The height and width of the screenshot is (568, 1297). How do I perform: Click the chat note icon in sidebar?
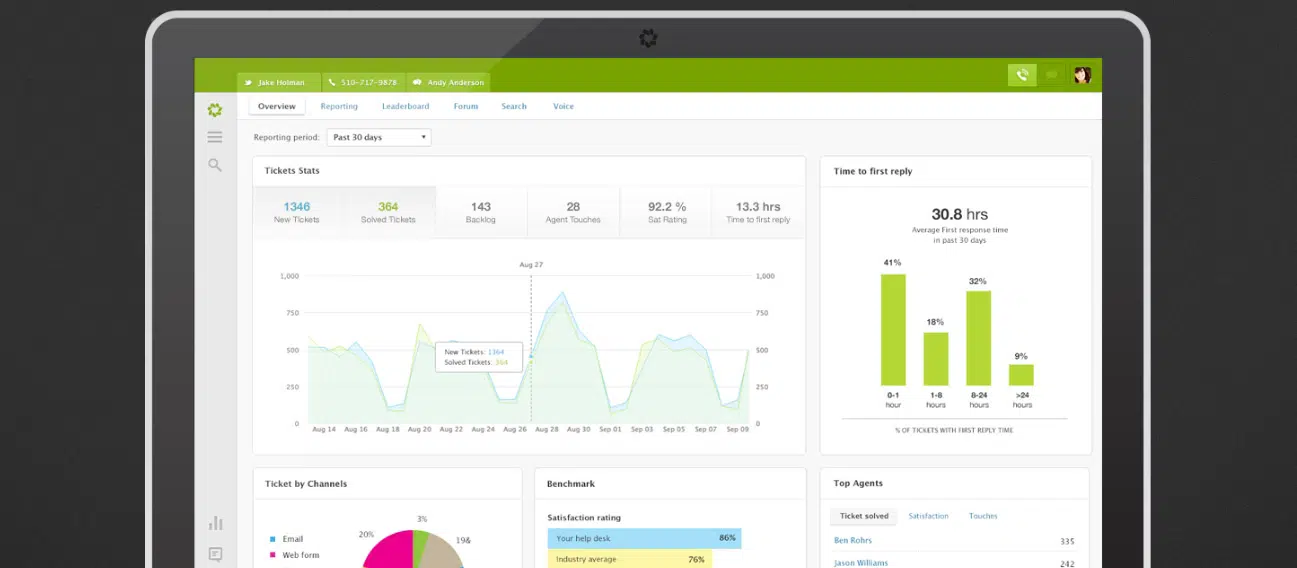pos(215,553)
